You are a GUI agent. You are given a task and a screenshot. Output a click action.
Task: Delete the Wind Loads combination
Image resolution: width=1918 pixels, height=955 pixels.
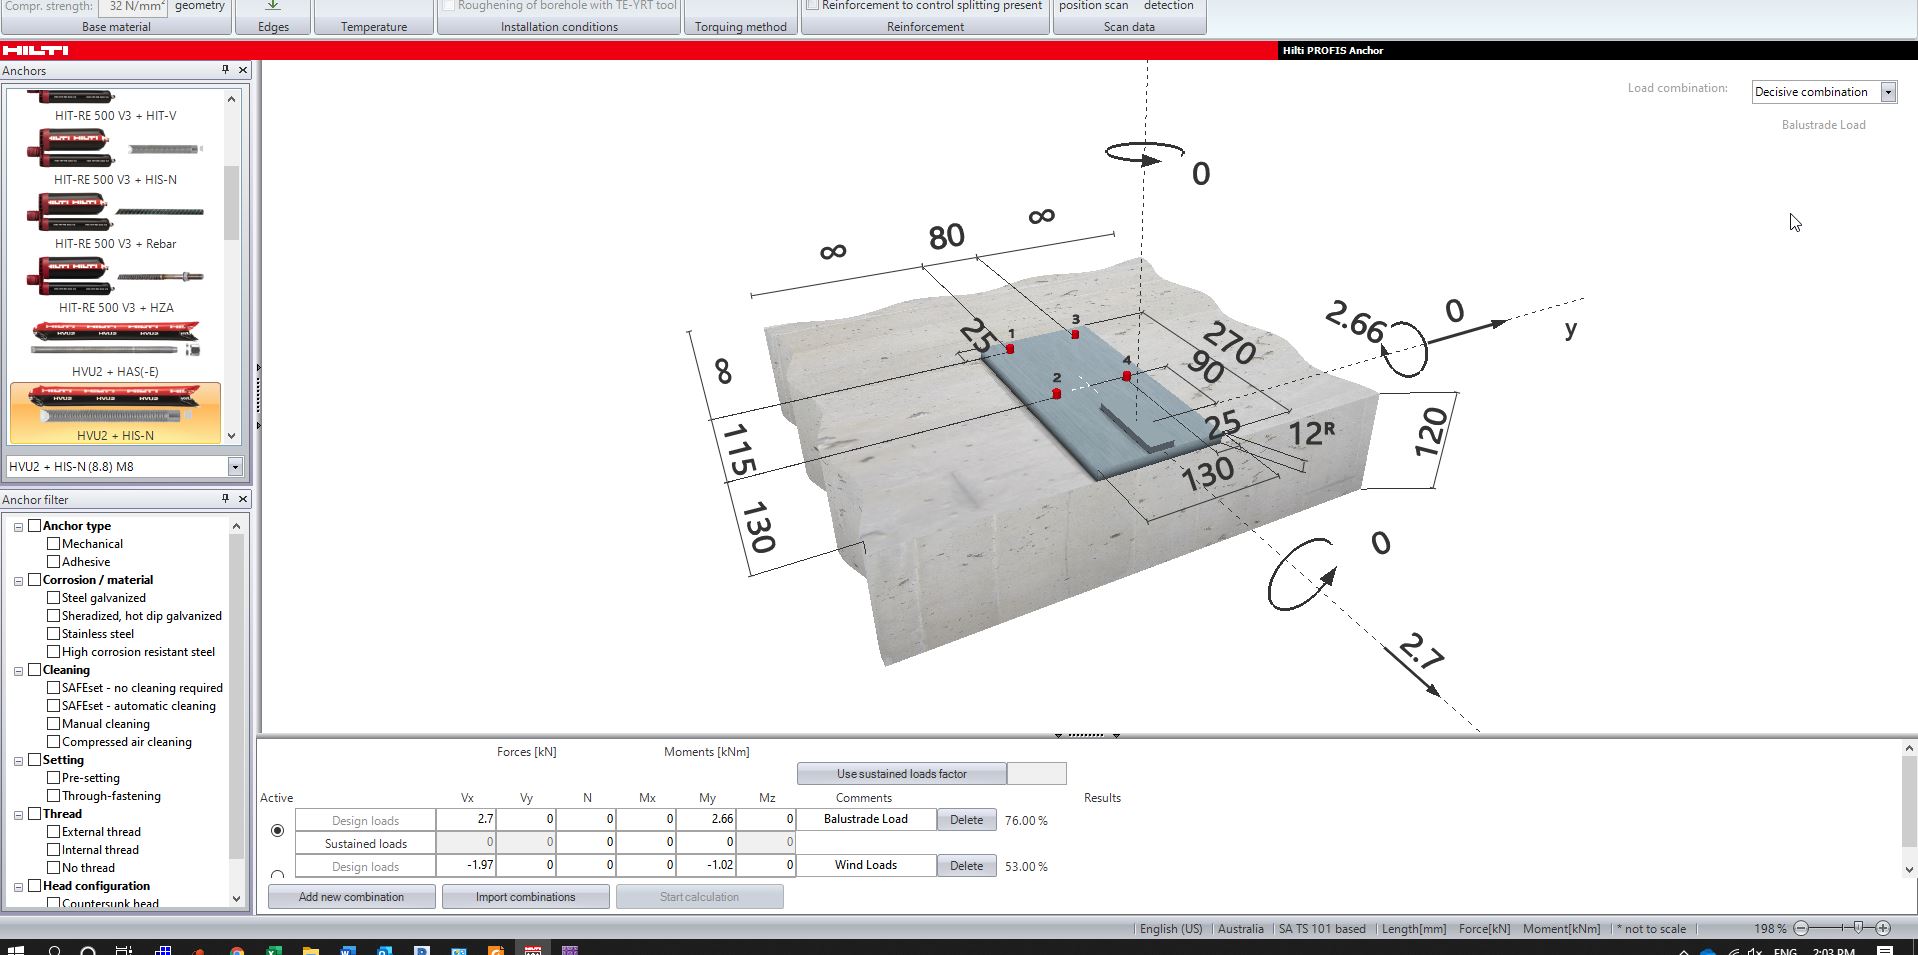(966, 866)
